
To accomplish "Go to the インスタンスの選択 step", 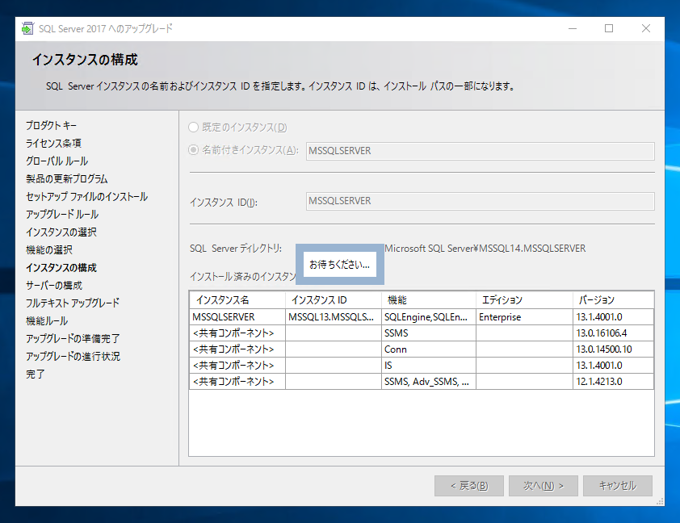I will (x=61, y=232).
